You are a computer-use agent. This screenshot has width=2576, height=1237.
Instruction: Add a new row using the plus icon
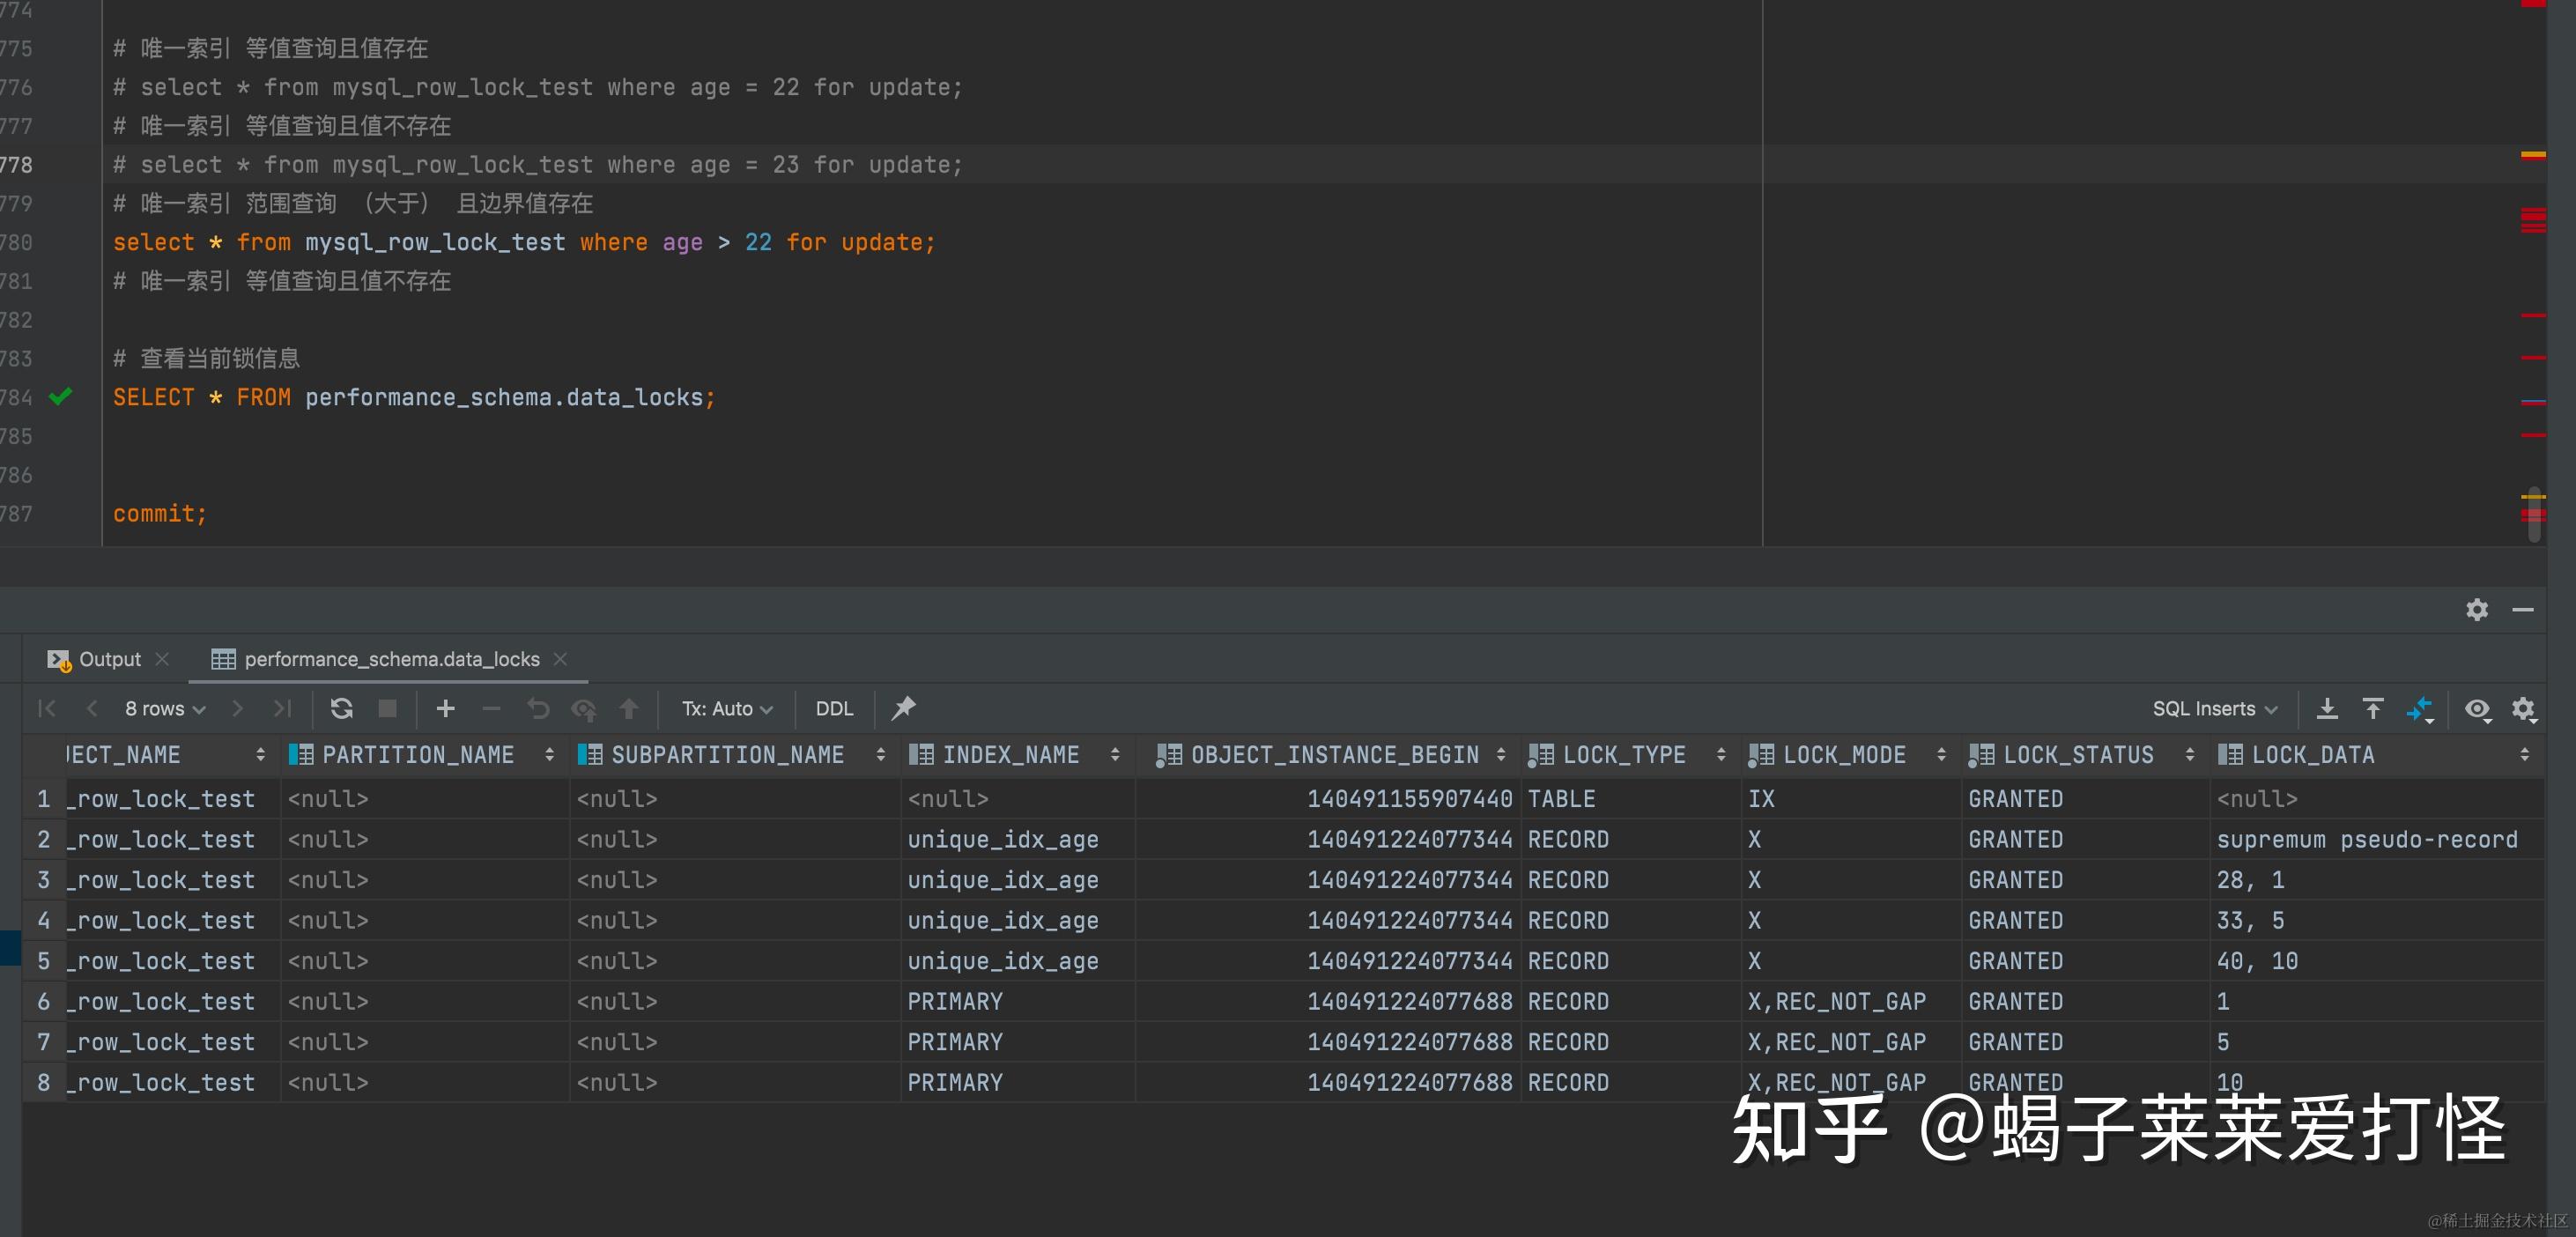(445, 708)
